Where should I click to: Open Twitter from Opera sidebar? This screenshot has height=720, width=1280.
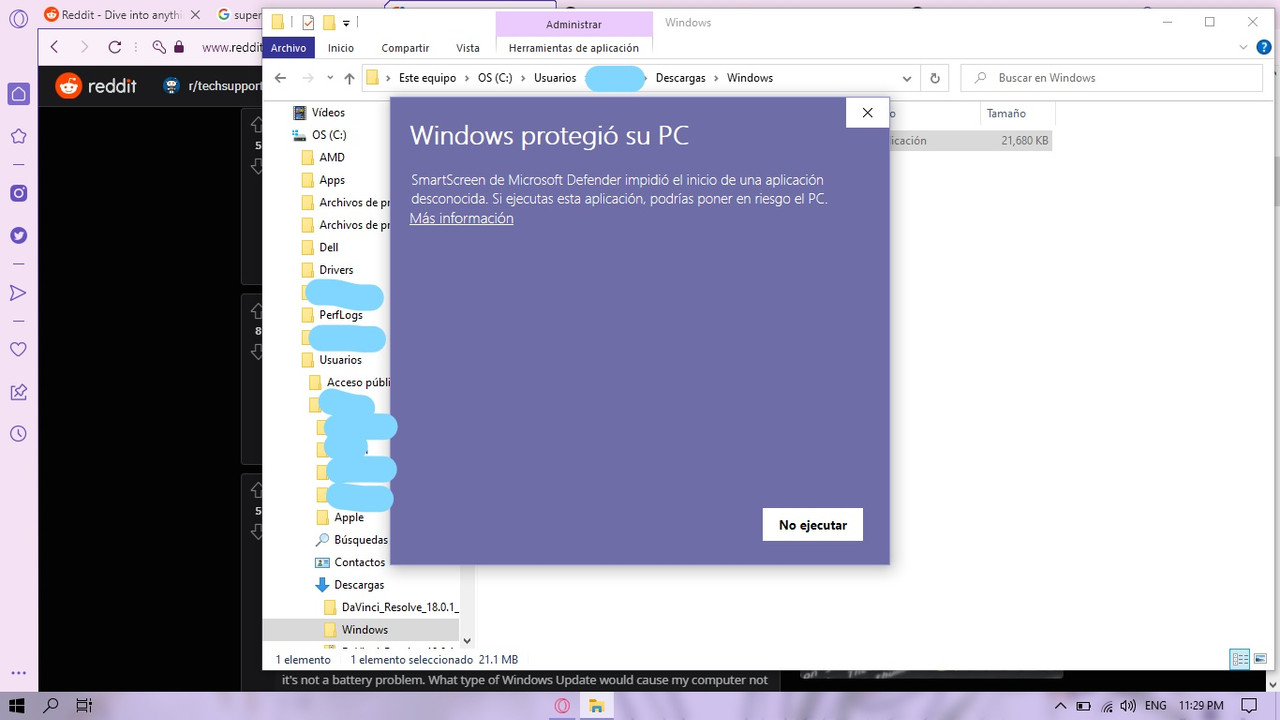(18, 235)
